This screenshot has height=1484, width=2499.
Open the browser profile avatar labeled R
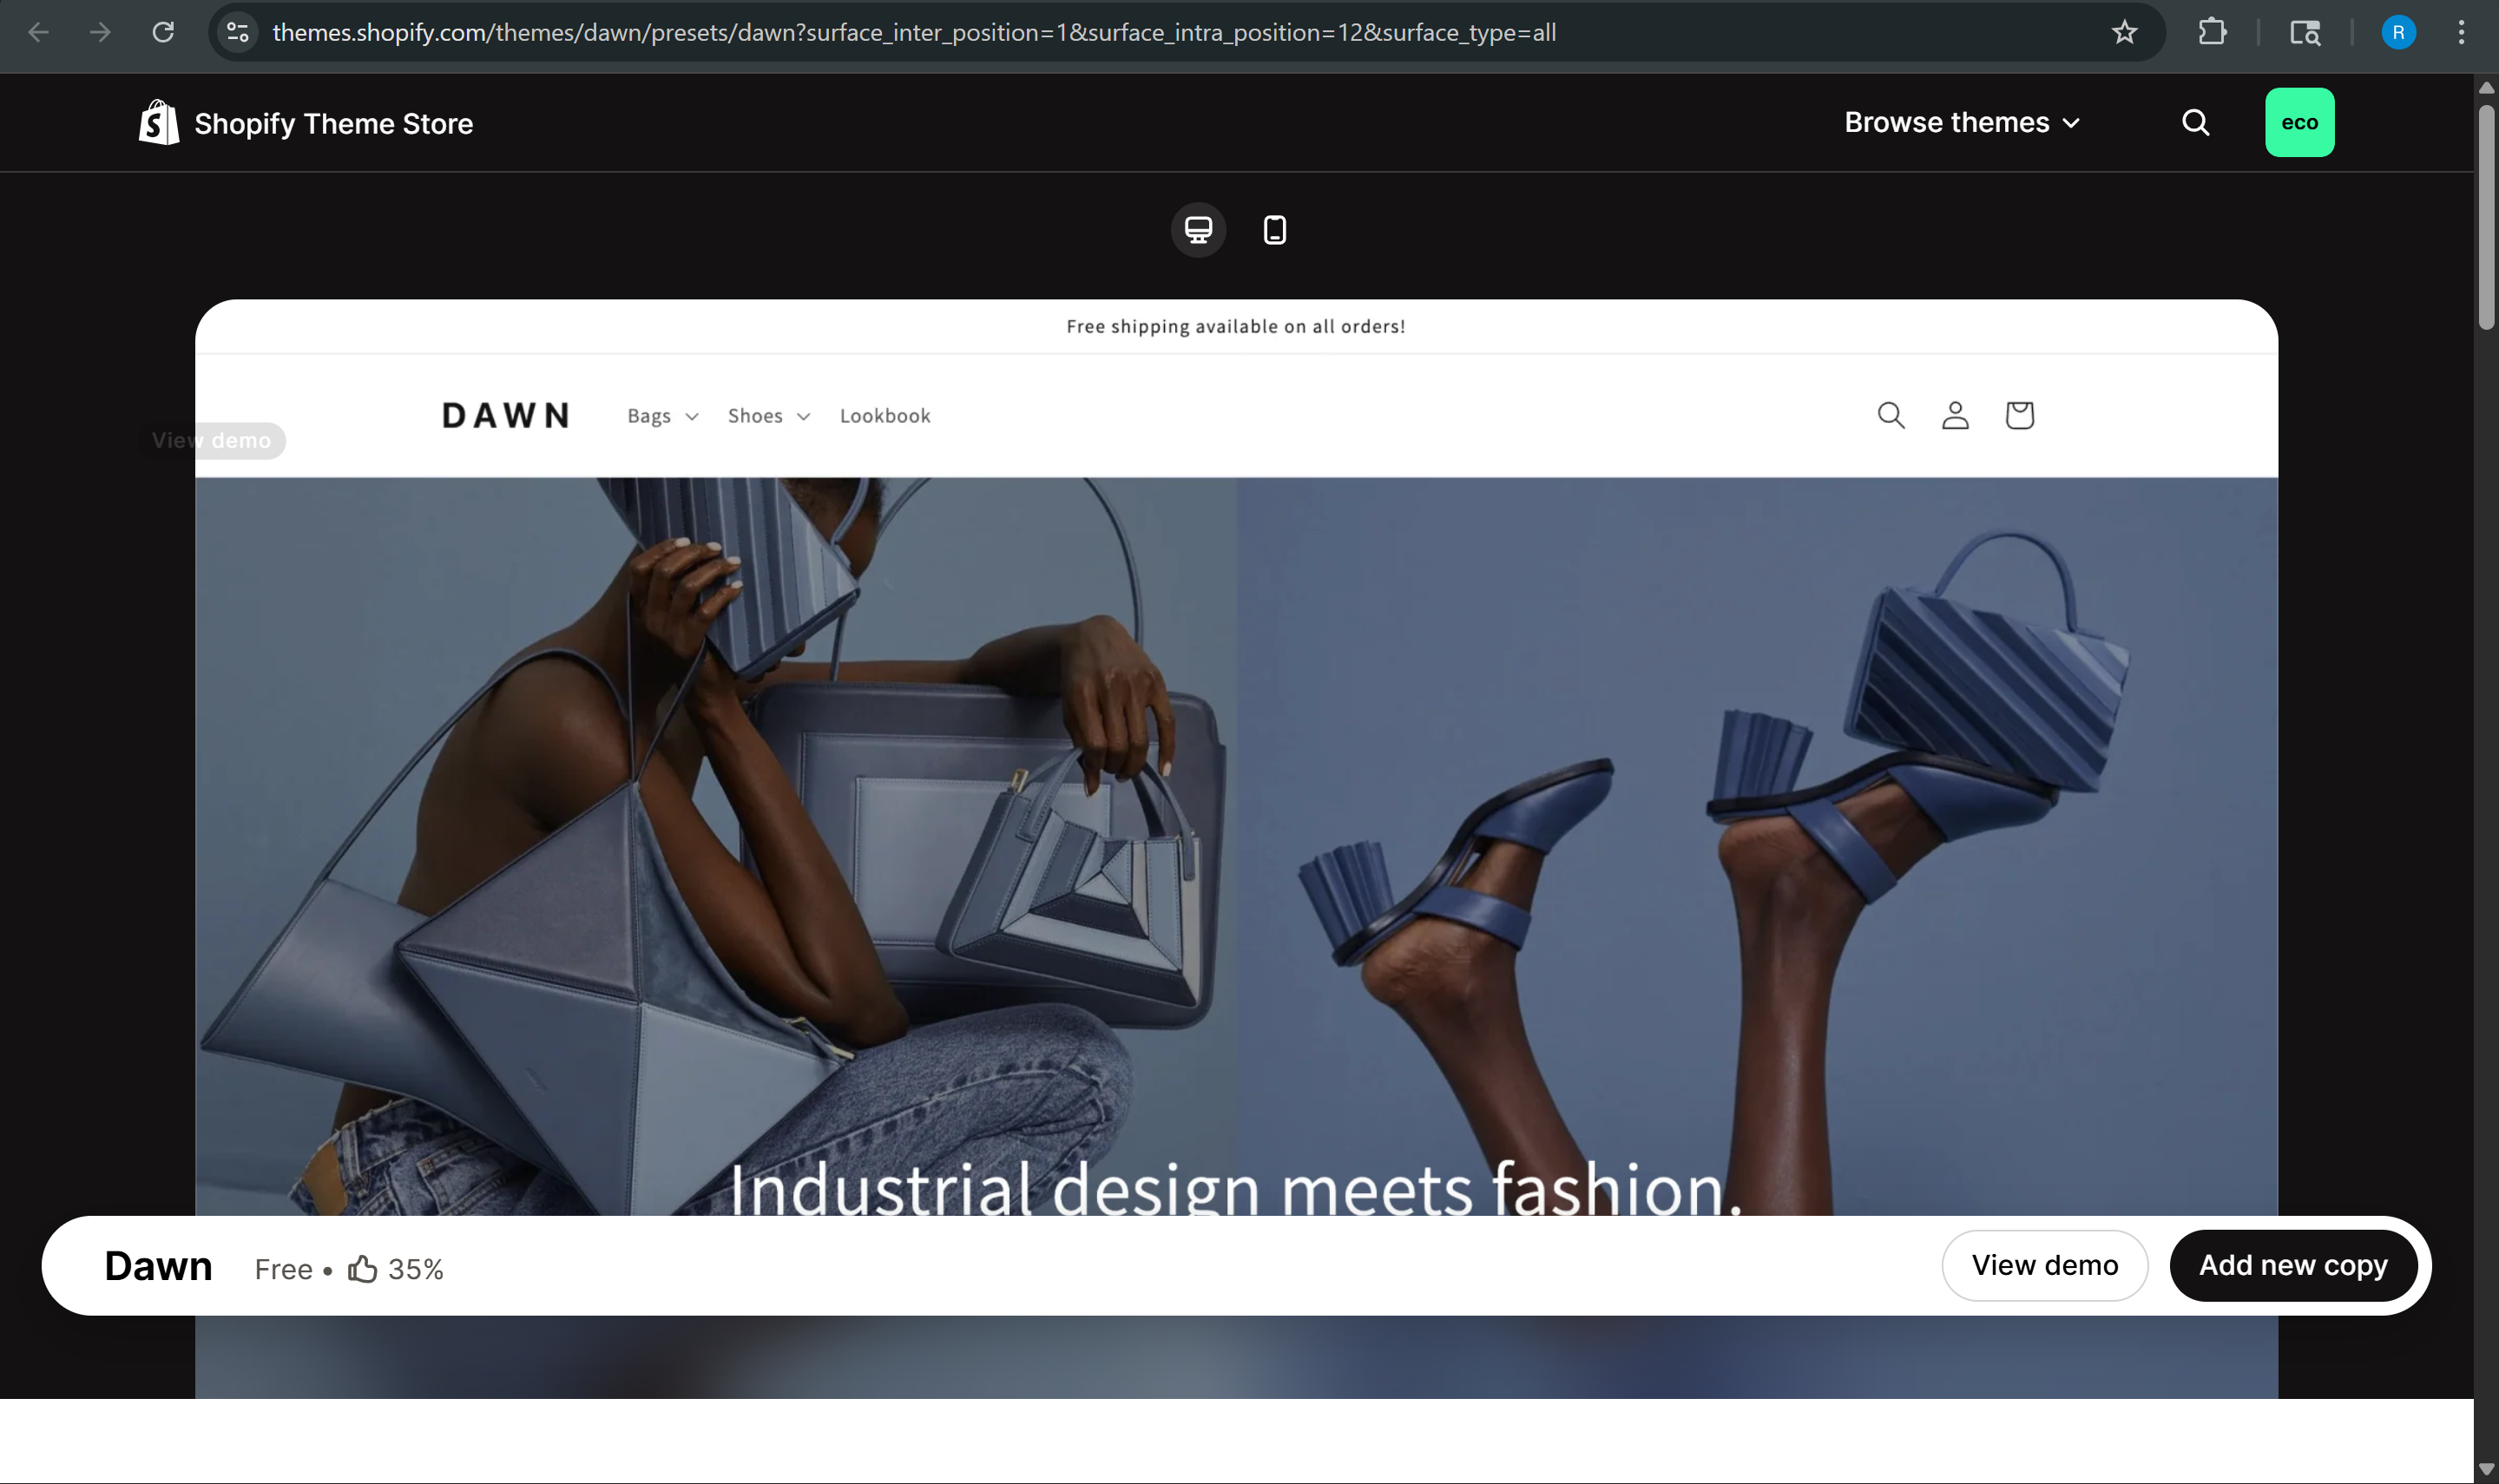pos(2398,32)
